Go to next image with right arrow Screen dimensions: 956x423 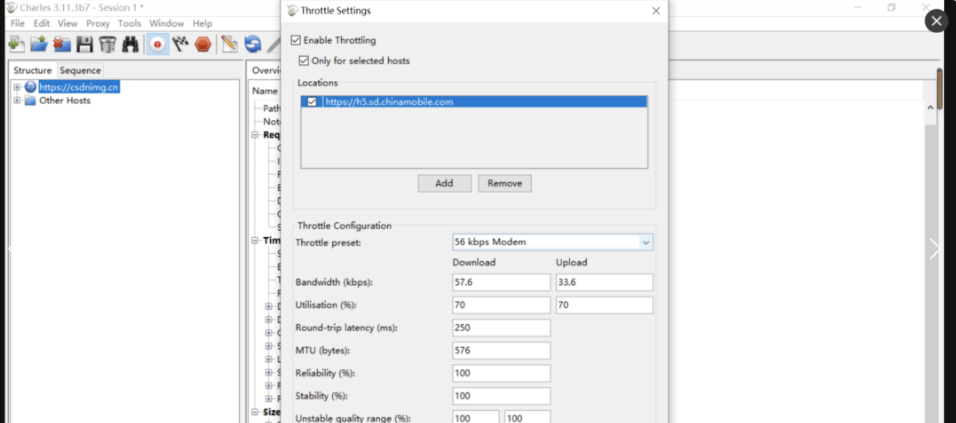coord(935,249)
